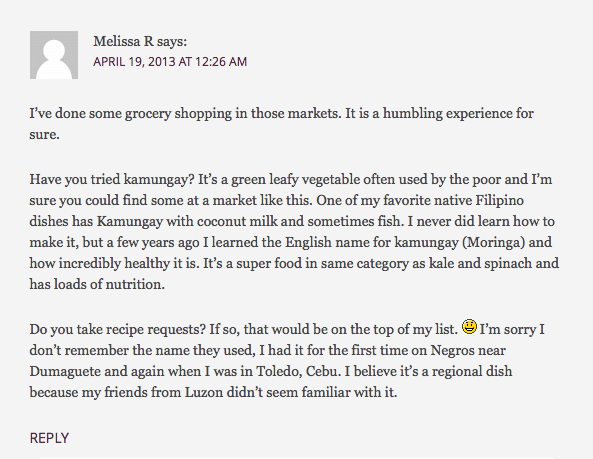Screen dimensions: 593x459
Task: Click the yellow smiley face emoticon
Action: point(469,327)
